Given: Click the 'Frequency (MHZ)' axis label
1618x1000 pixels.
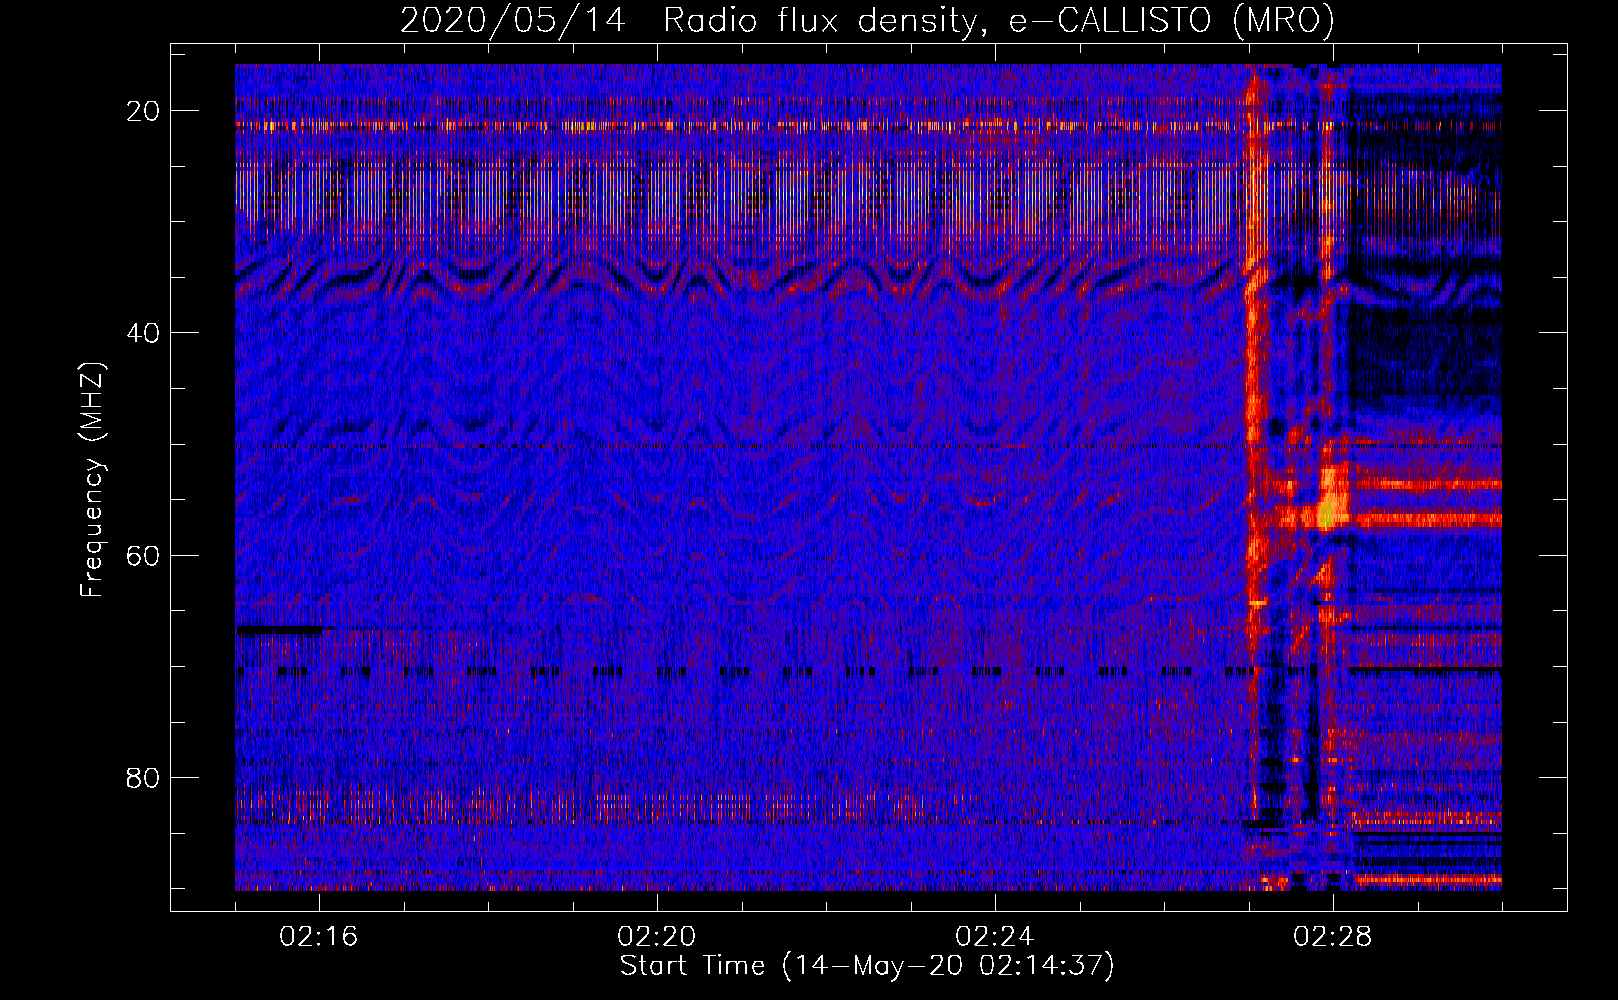Looking at the screenshot, I should tap(92, 480).
